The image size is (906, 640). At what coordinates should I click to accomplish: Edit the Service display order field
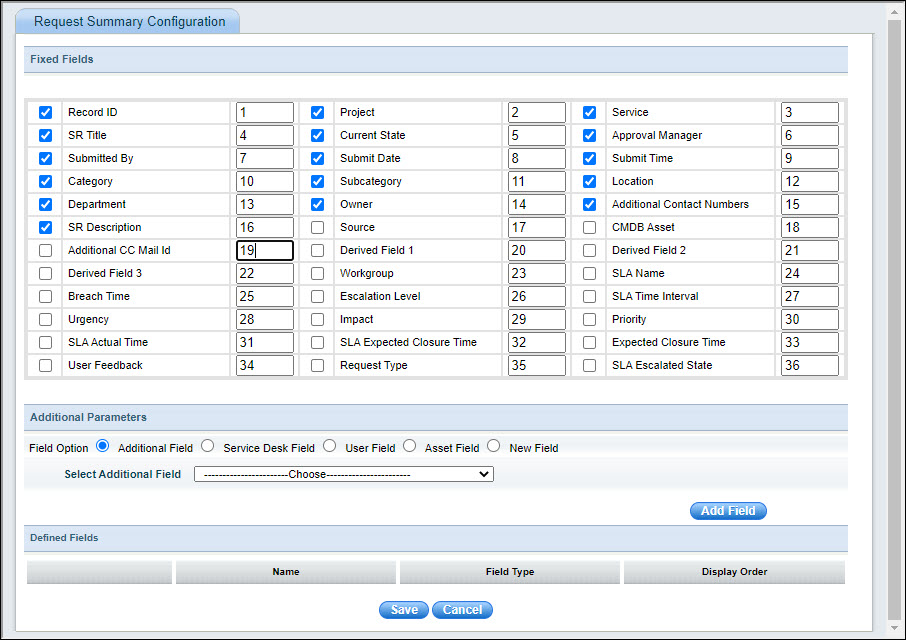coord(810,113)
